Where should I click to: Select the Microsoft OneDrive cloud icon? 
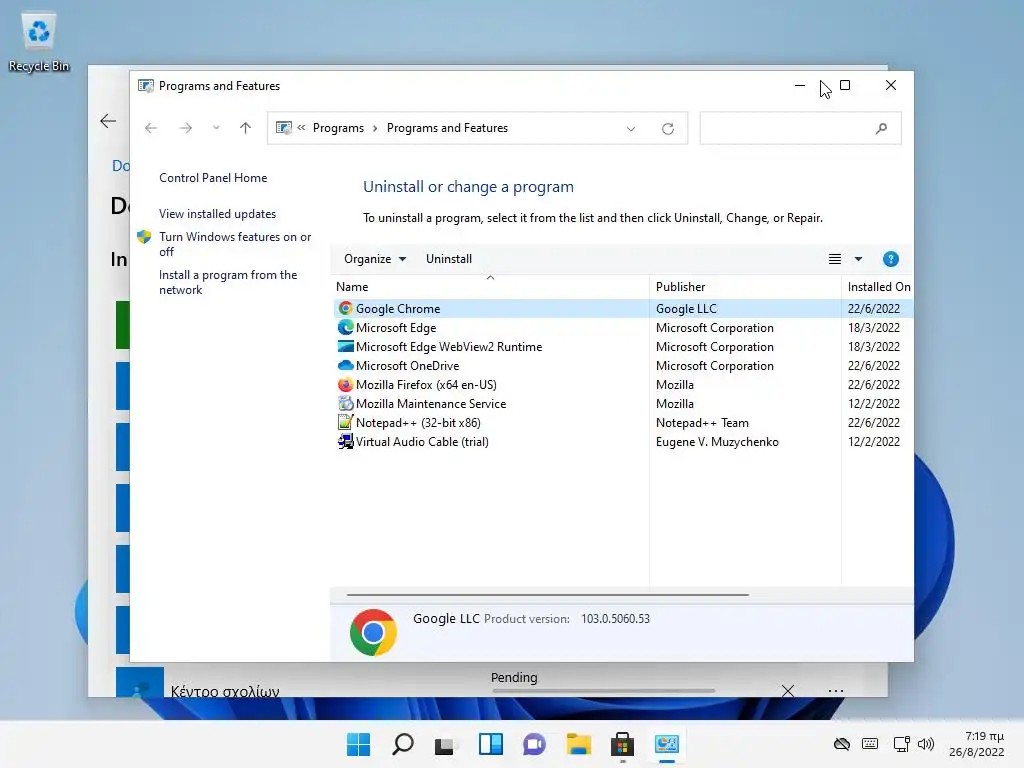(345, 365)
